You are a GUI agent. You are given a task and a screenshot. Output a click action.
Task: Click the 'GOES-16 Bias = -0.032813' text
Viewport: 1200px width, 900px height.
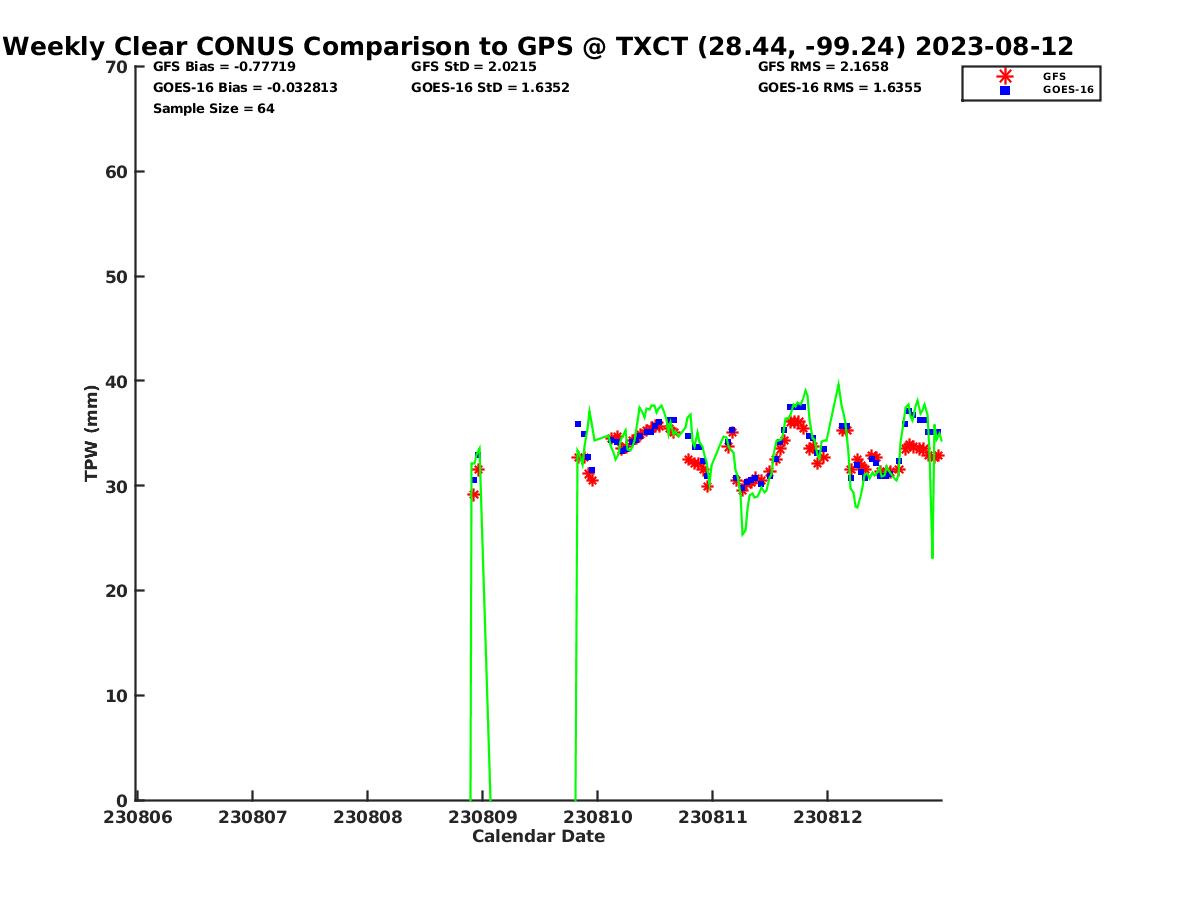coord(245,88)
